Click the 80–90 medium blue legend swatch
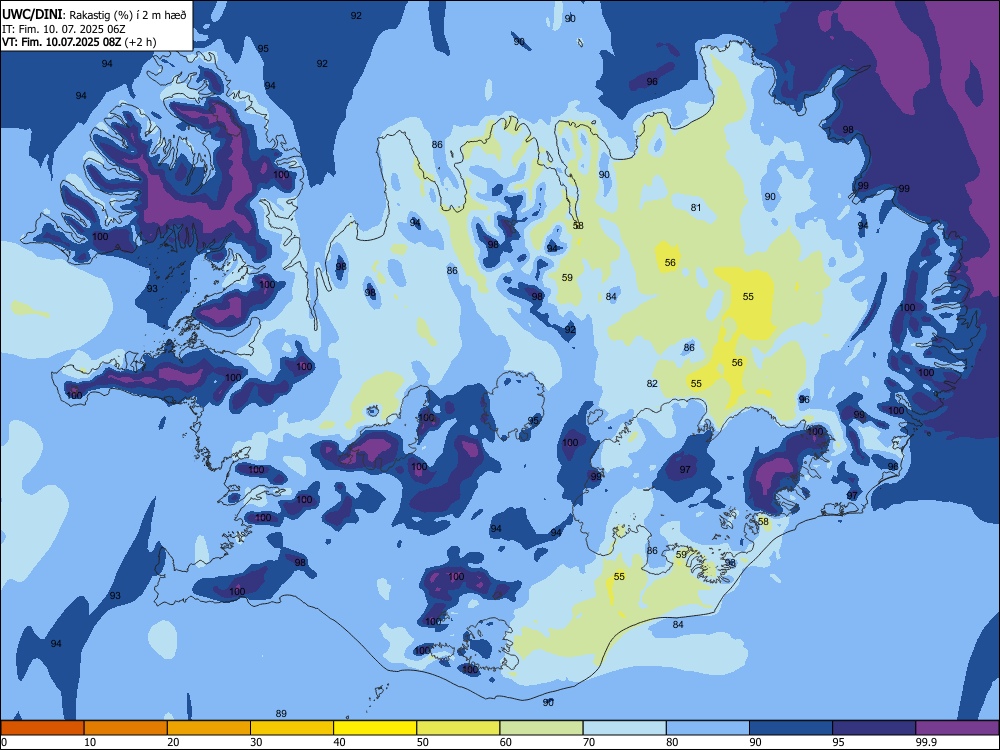Image resolution: width=1000 pixels, height=750 pixels. coord(708,728)
